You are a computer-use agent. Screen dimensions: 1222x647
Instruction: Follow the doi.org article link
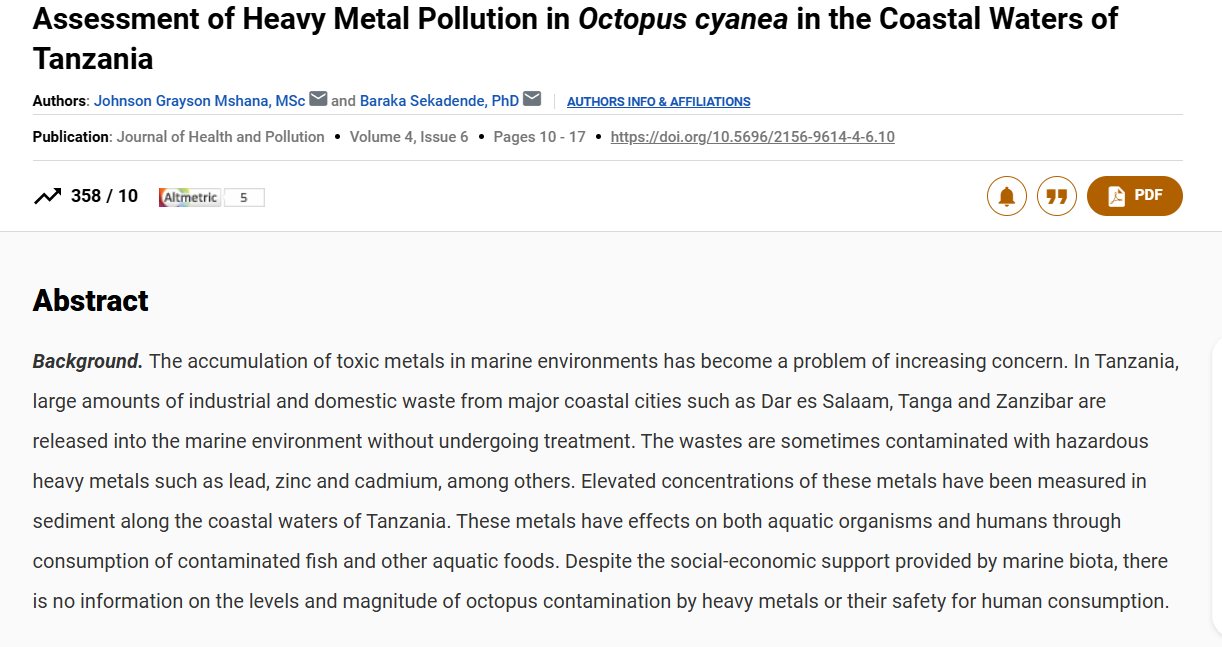752,137
